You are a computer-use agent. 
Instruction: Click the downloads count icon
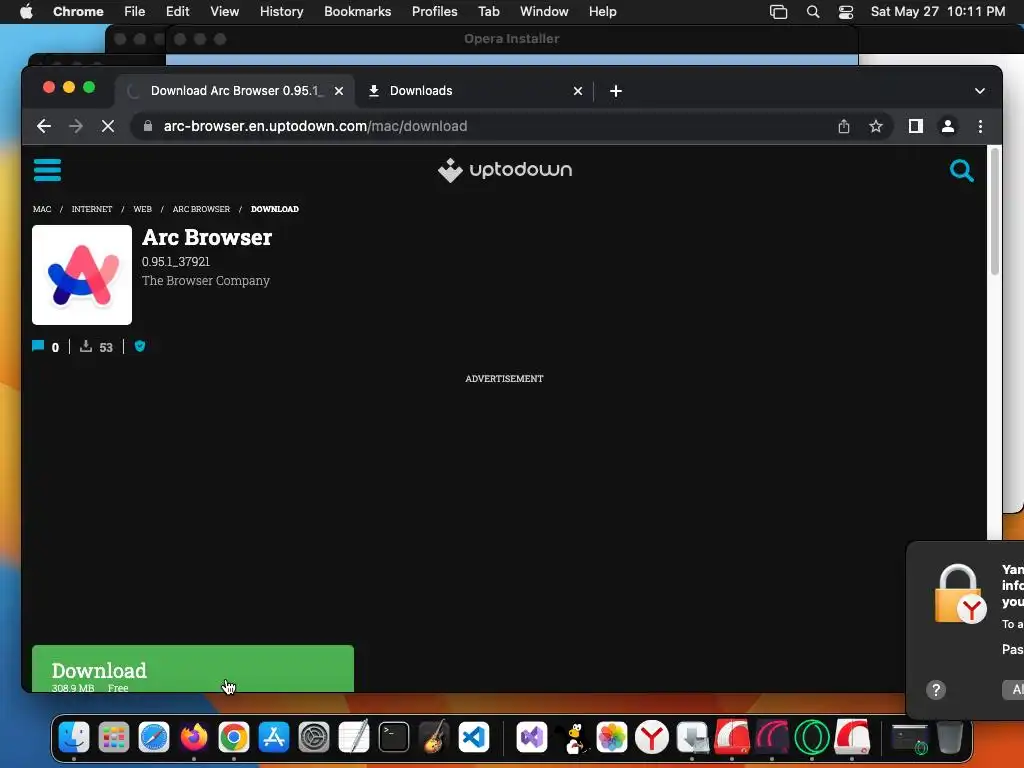[86, 346]
